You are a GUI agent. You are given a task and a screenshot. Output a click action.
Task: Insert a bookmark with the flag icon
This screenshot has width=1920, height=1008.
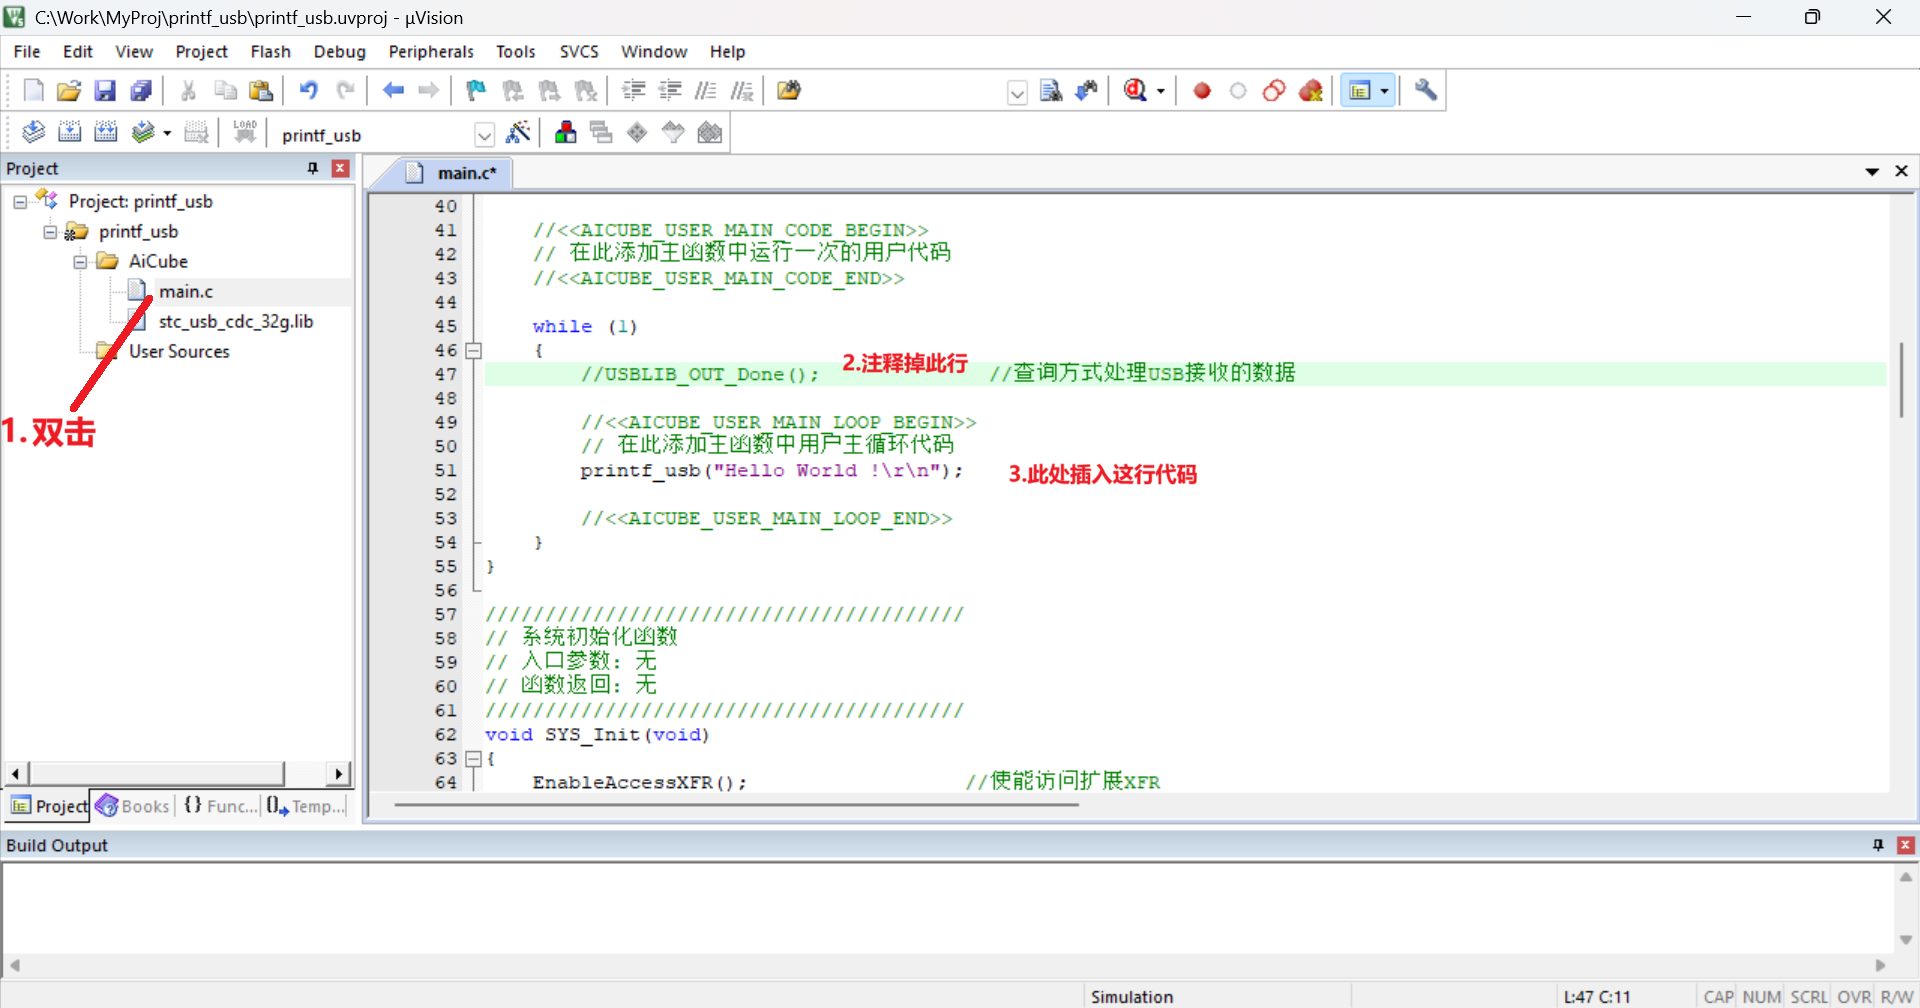click(x=476, y=91)
